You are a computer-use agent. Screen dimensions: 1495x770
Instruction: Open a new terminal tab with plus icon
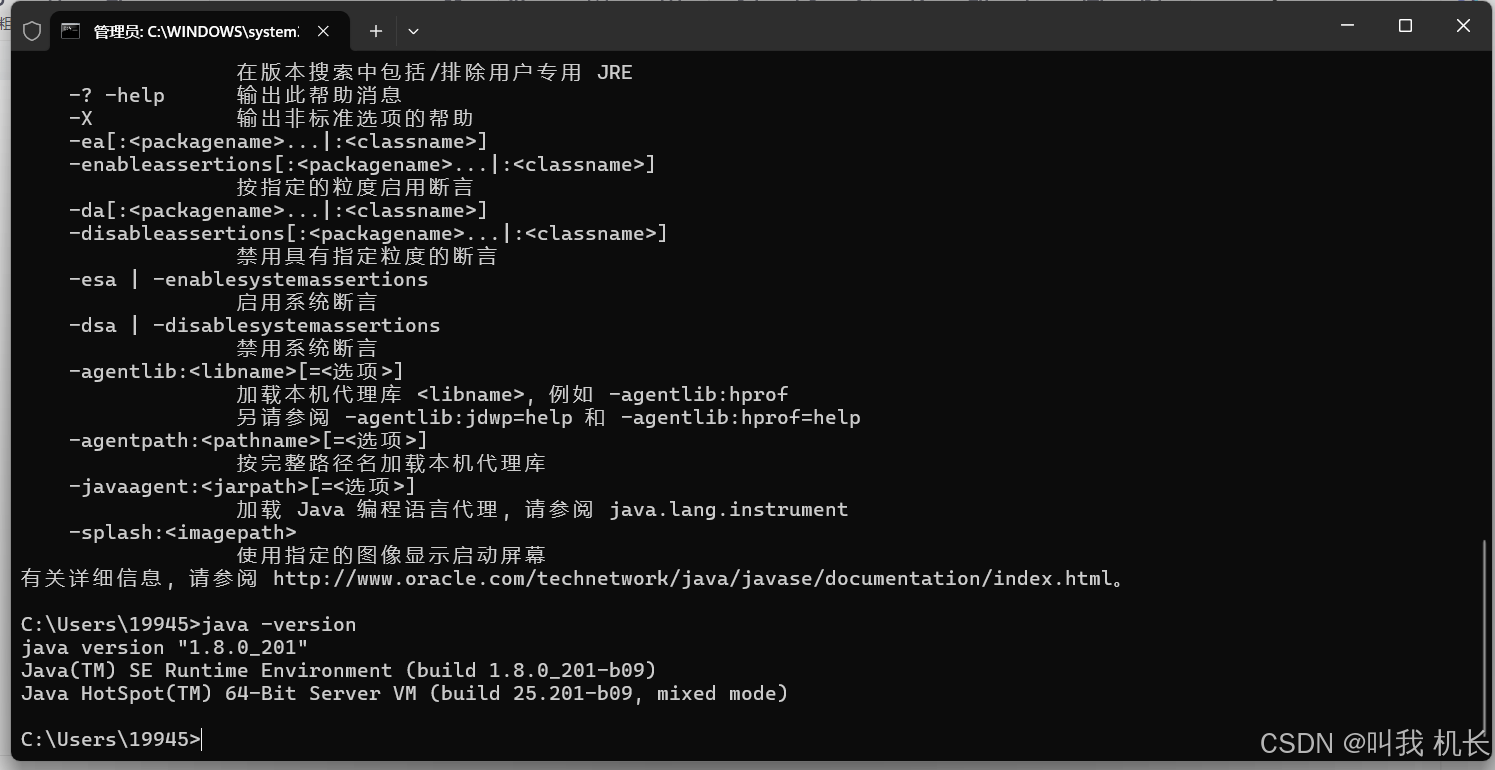[x=375, y=31]
